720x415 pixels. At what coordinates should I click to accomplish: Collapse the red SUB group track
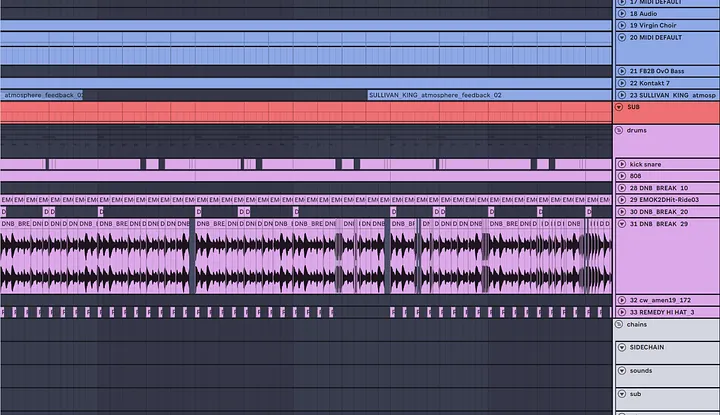point(619,107)
